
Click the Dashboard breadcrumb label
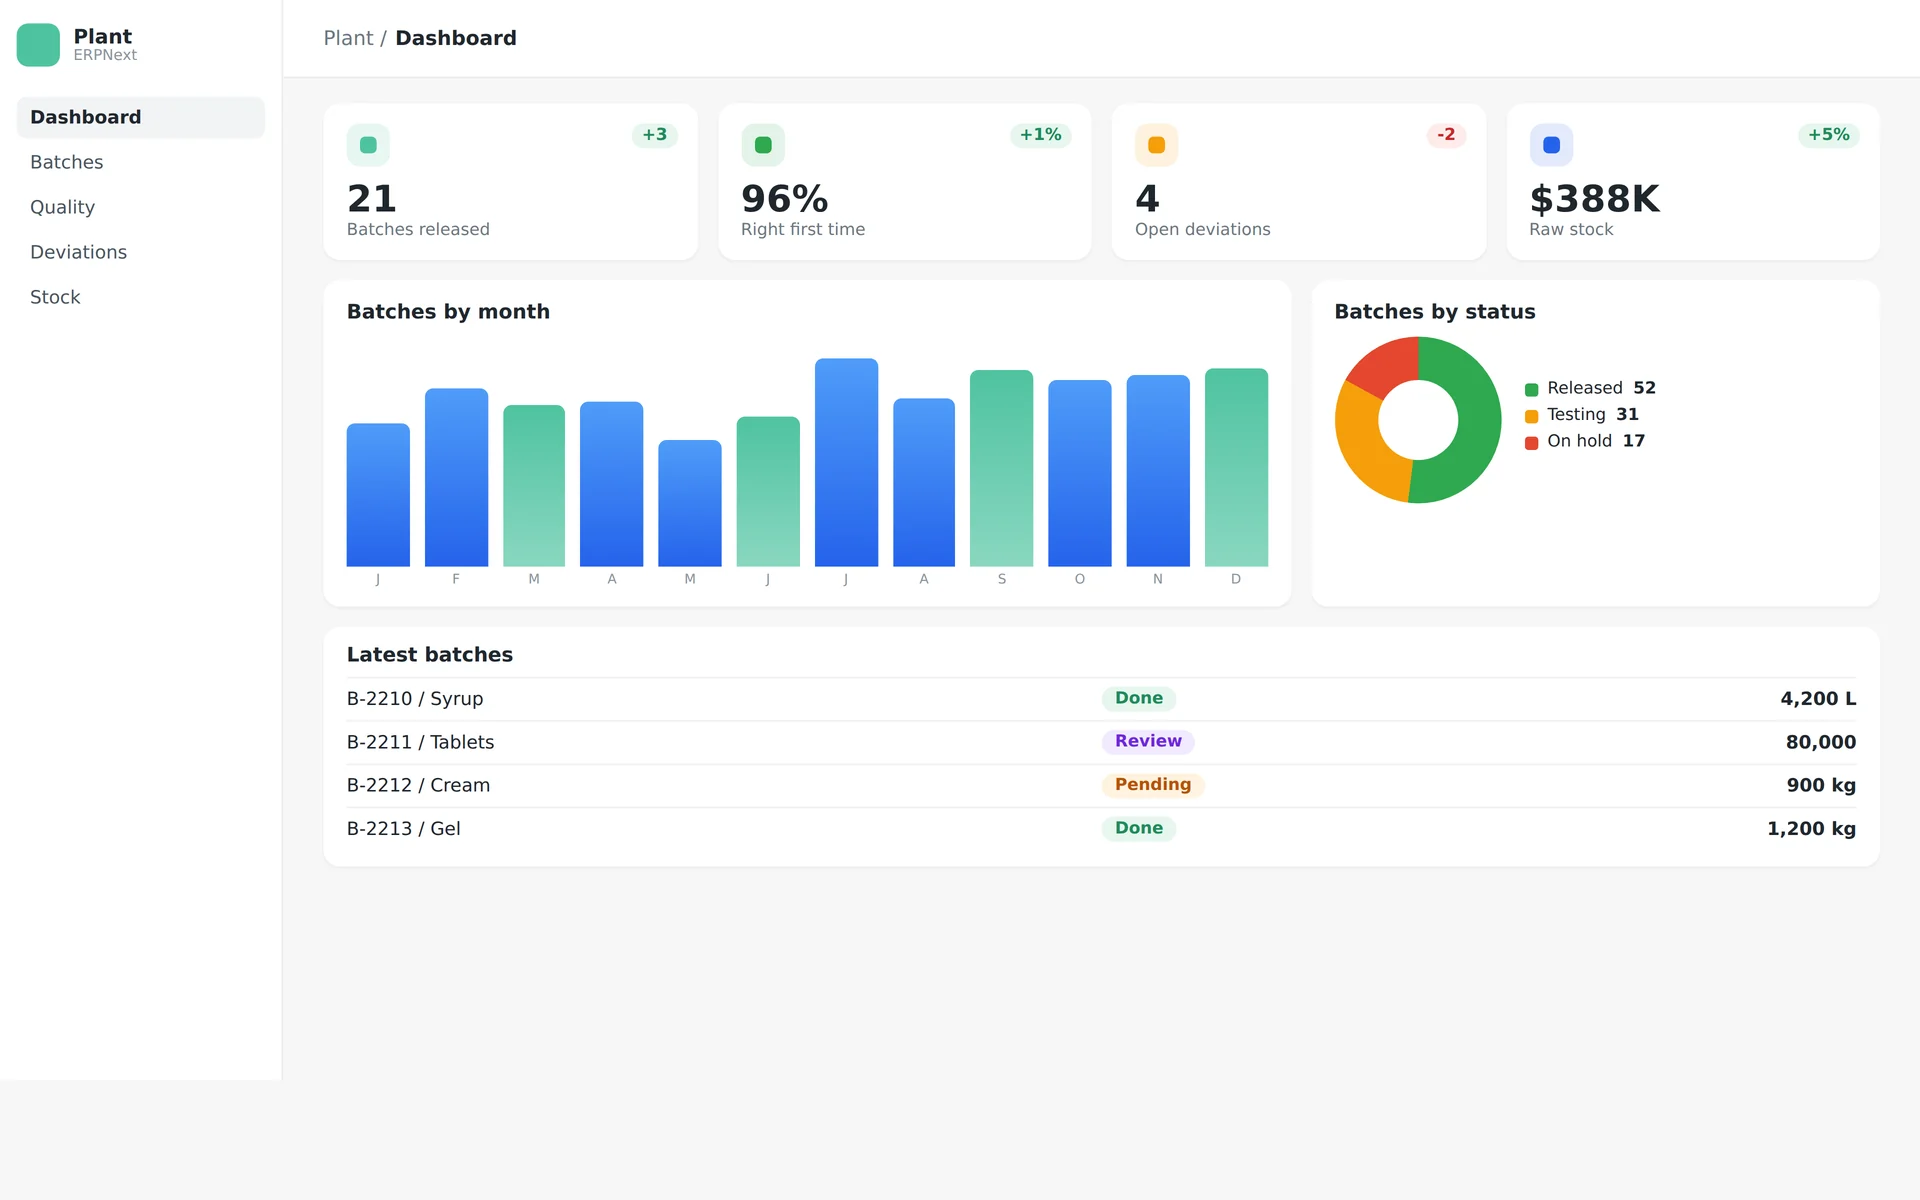tap(456, 38)
